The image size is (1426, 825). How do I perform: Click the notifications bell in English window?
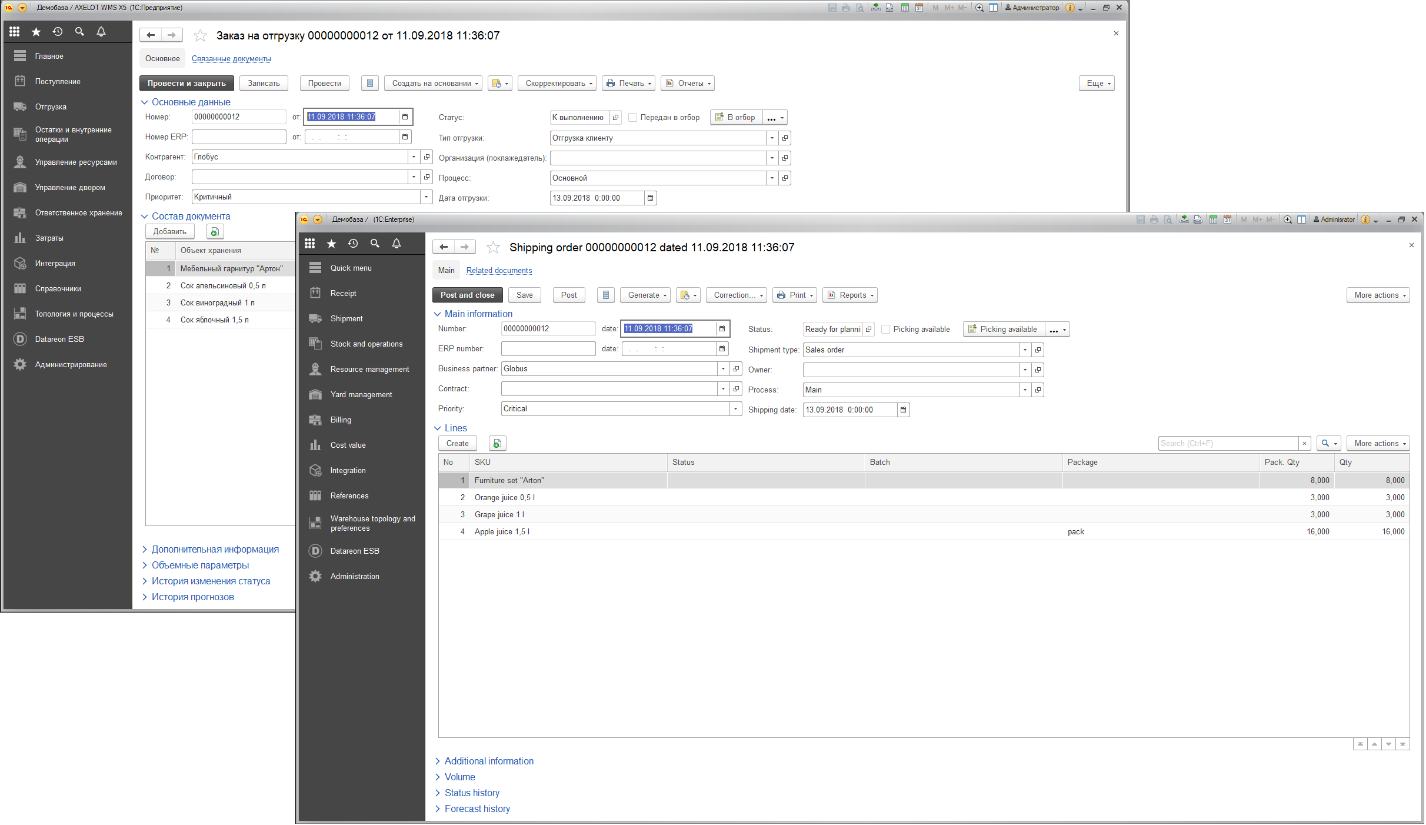tap(397, 243)
